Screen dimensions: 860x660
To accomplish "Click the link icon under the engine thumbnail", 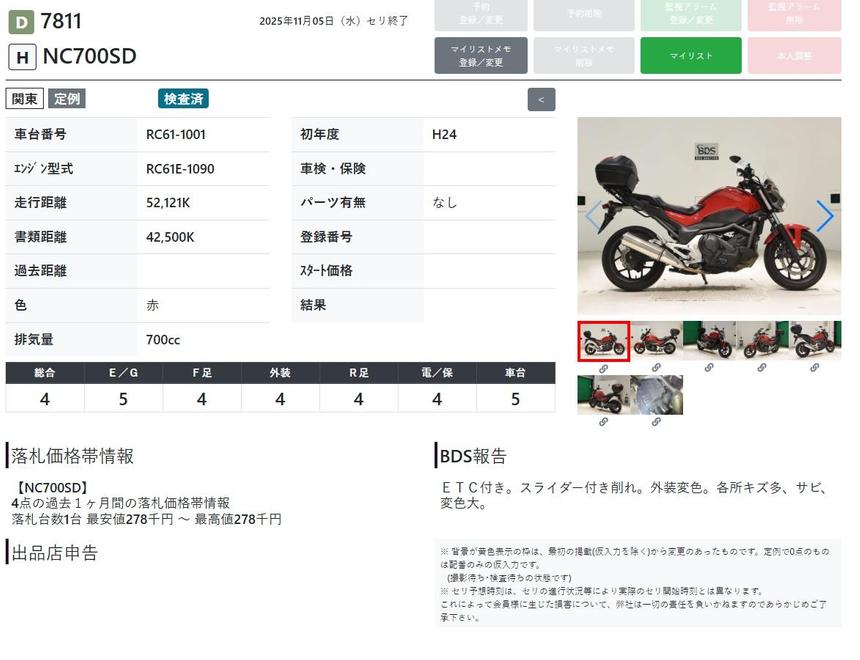I will coord(656,422).
